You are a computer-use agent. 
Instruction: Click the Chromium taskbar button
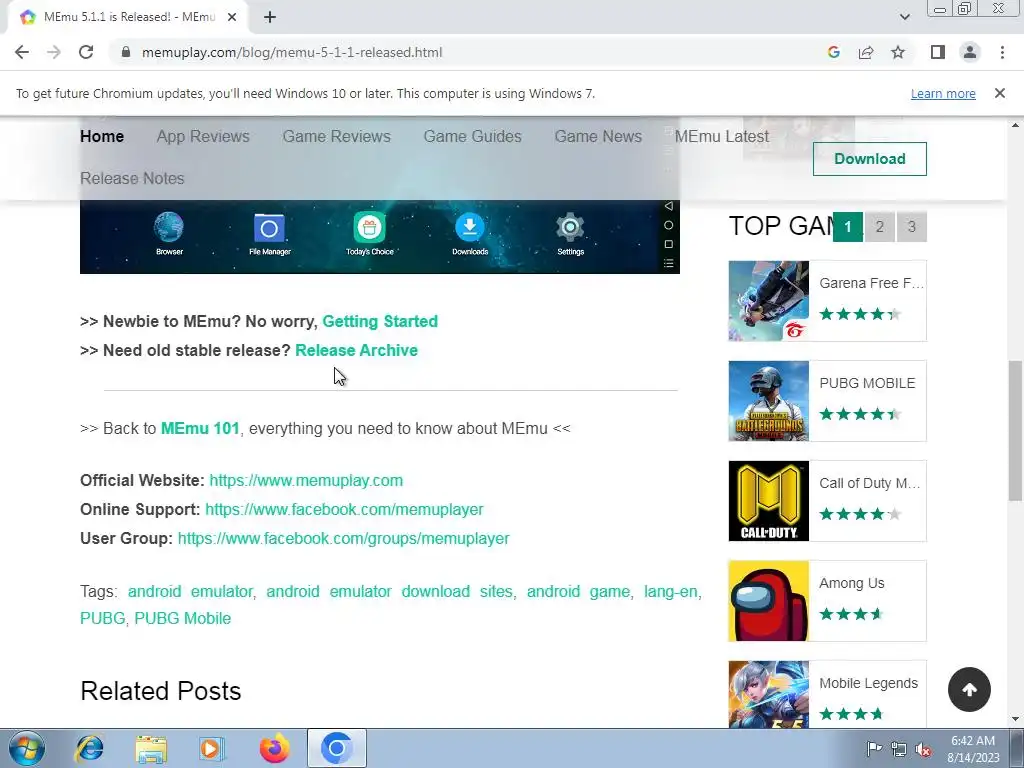click(x=336, y=748)
